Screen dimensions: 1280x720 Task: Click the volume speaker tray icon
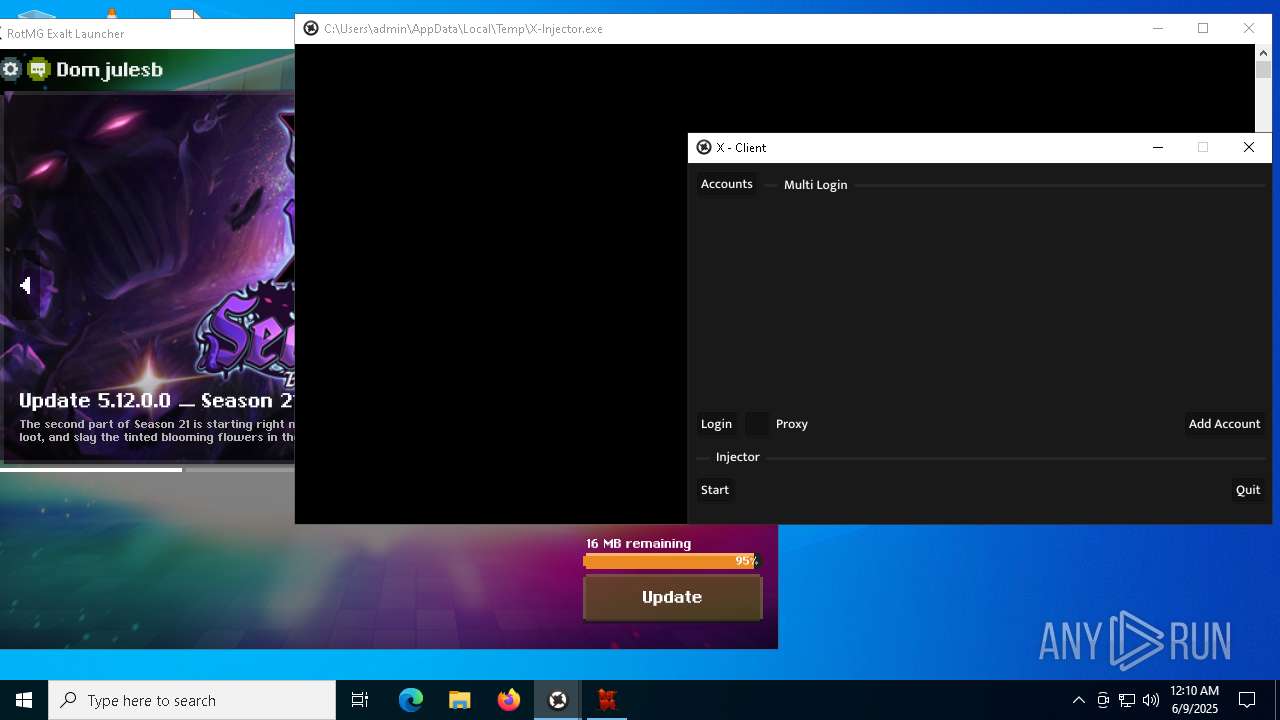1151,700
